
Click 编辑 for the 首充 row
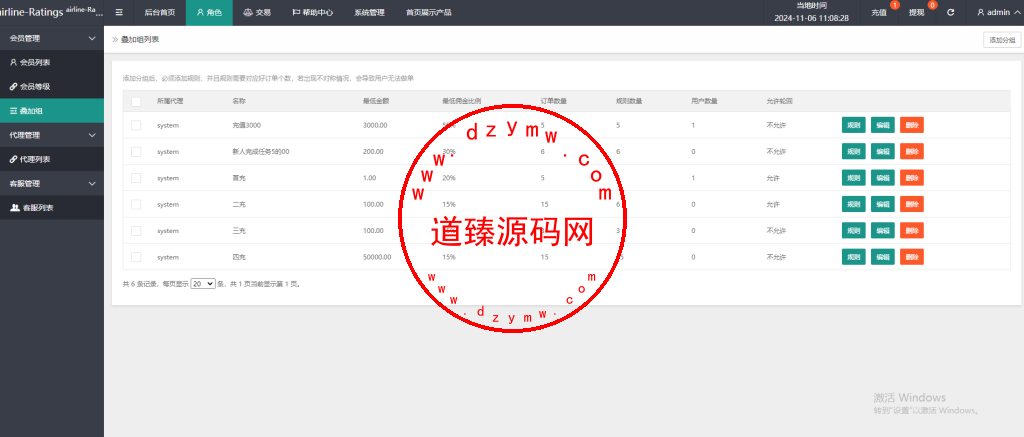coord(882,178)
